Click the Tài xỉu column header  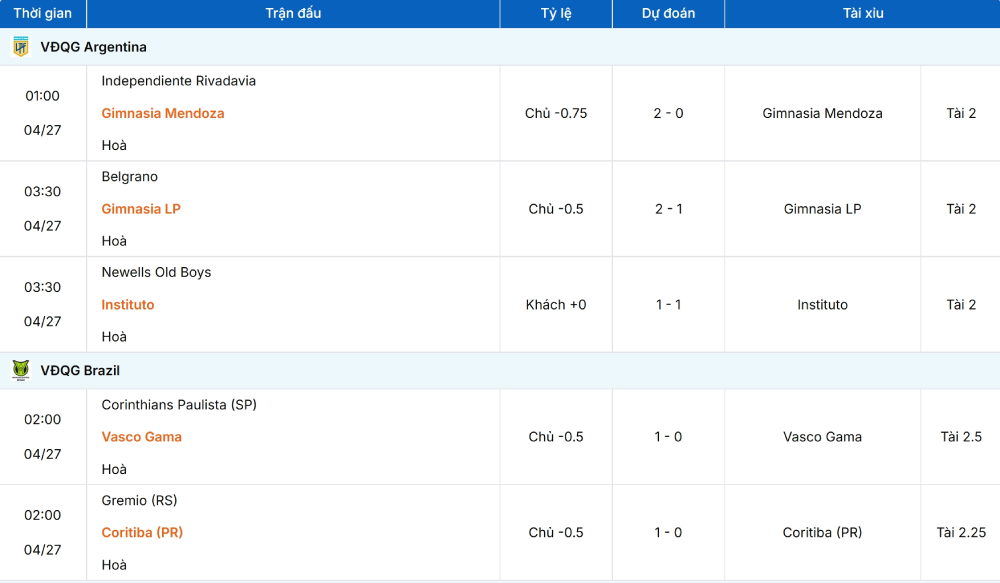pyautogui.click(x=863, y=13)
